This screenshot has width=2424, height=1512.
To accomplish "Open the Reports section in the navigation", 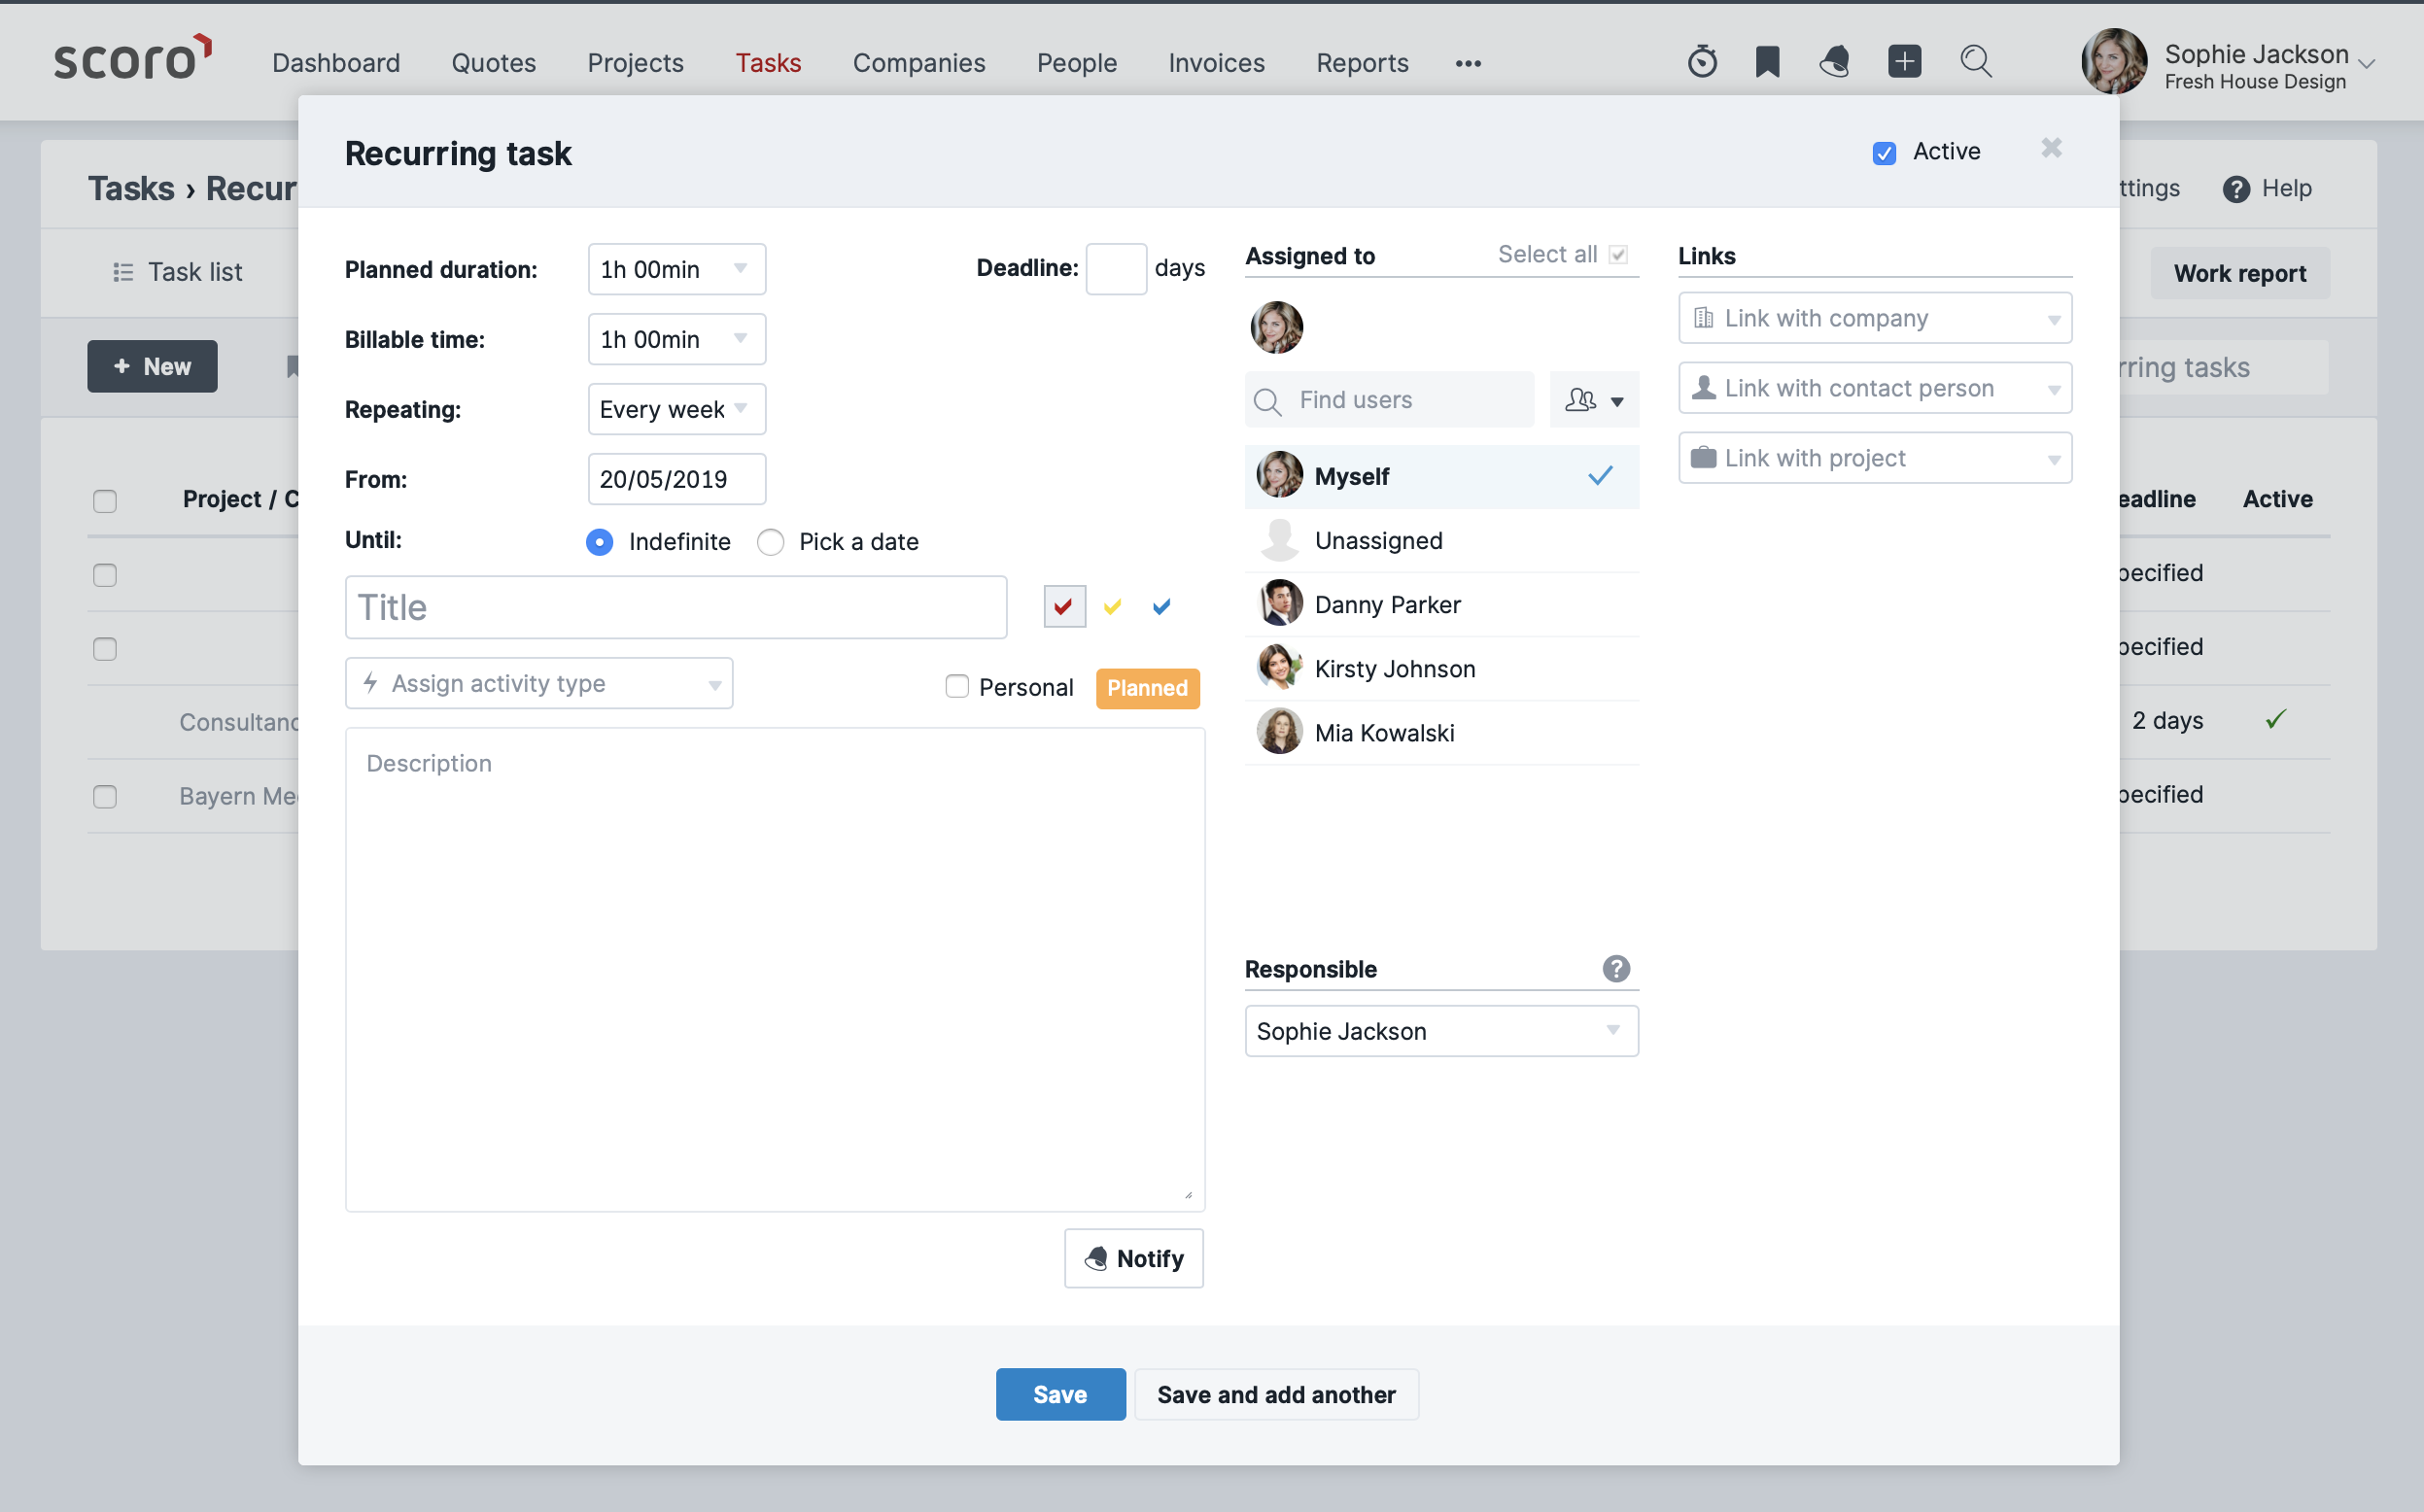I will point(1361,62).
